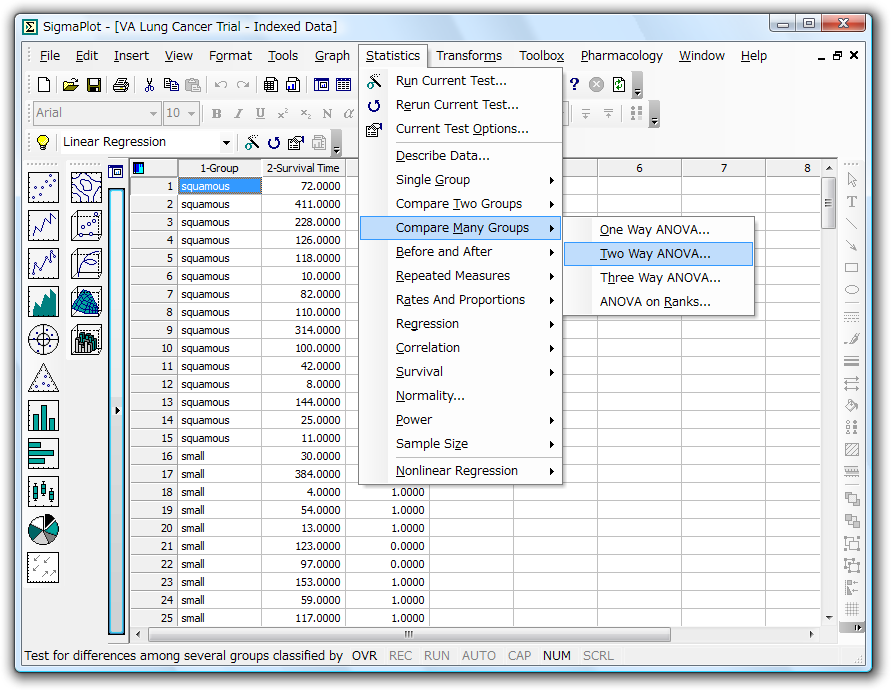
Task: Select ANOVA on Ranks menu entry
Action: tap(659, 302)
